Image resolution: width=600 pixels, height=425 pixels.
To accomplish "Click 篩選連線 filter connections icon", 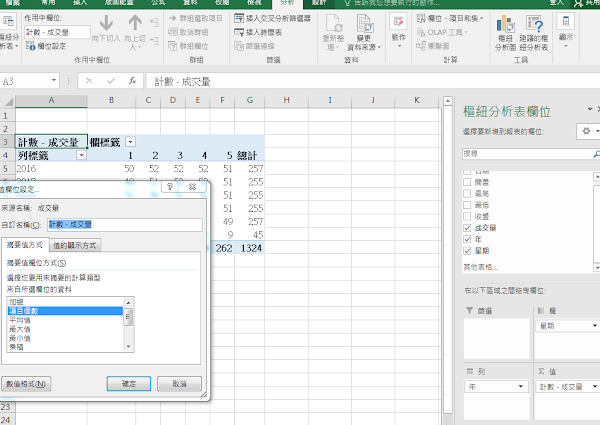I will click(x=239, y=46).
